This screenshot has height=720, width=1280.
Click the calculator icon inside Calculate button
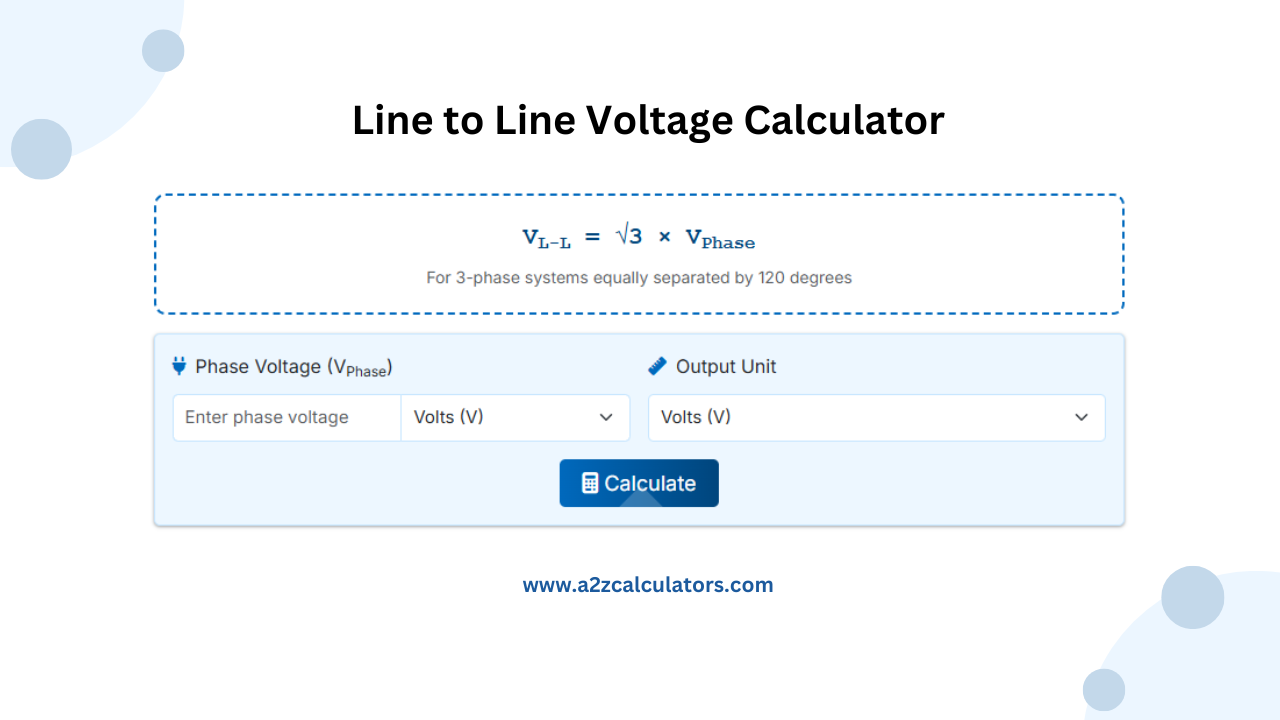click(x=590, y=483)
